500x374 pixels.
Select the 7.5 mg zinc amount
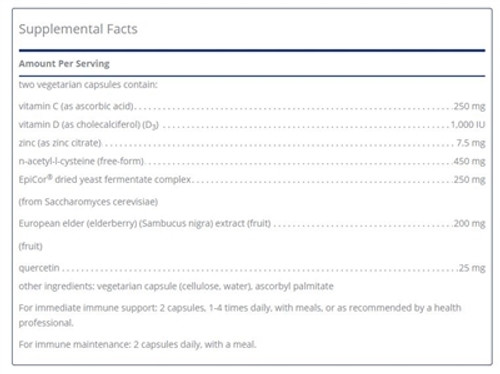471,143
